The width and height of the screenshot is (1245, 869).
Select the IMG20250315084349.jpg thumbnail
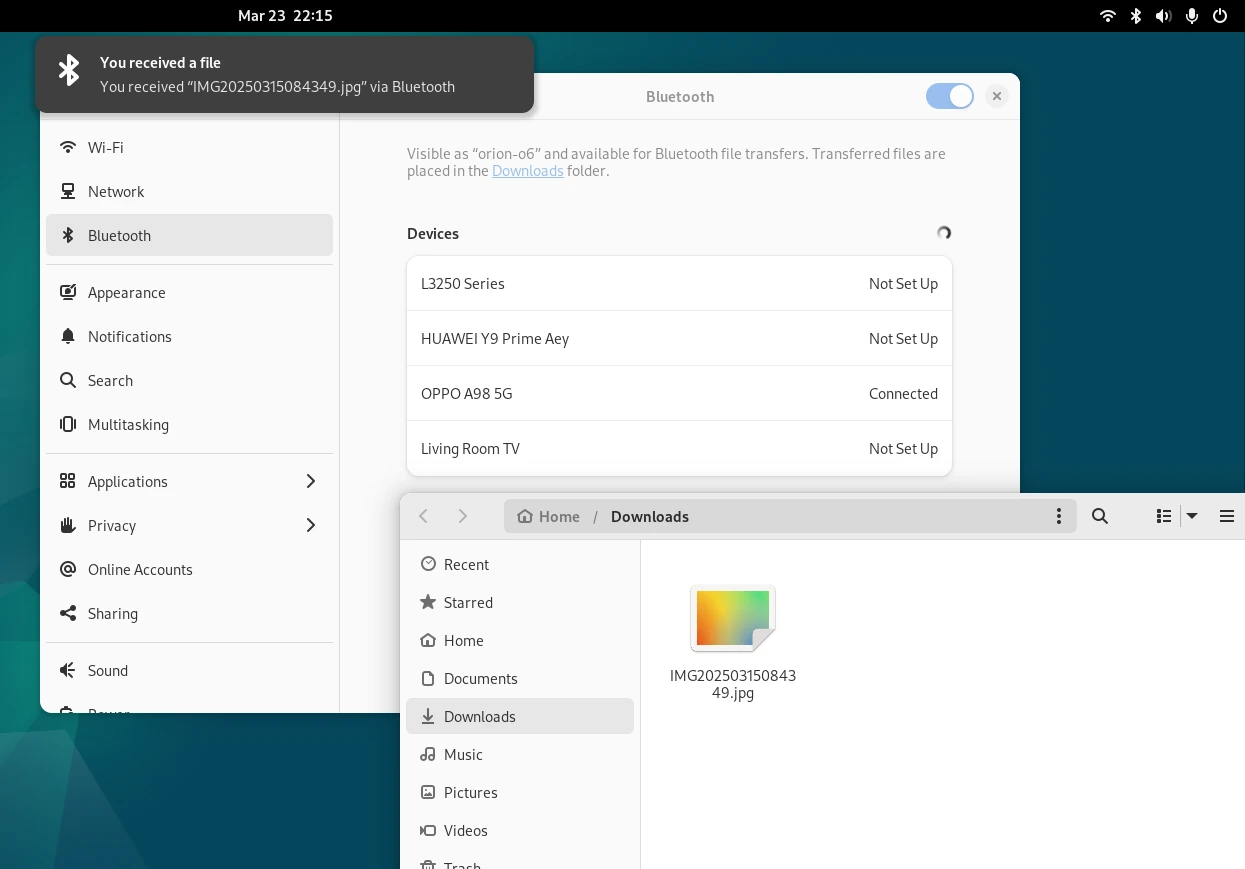733,618
